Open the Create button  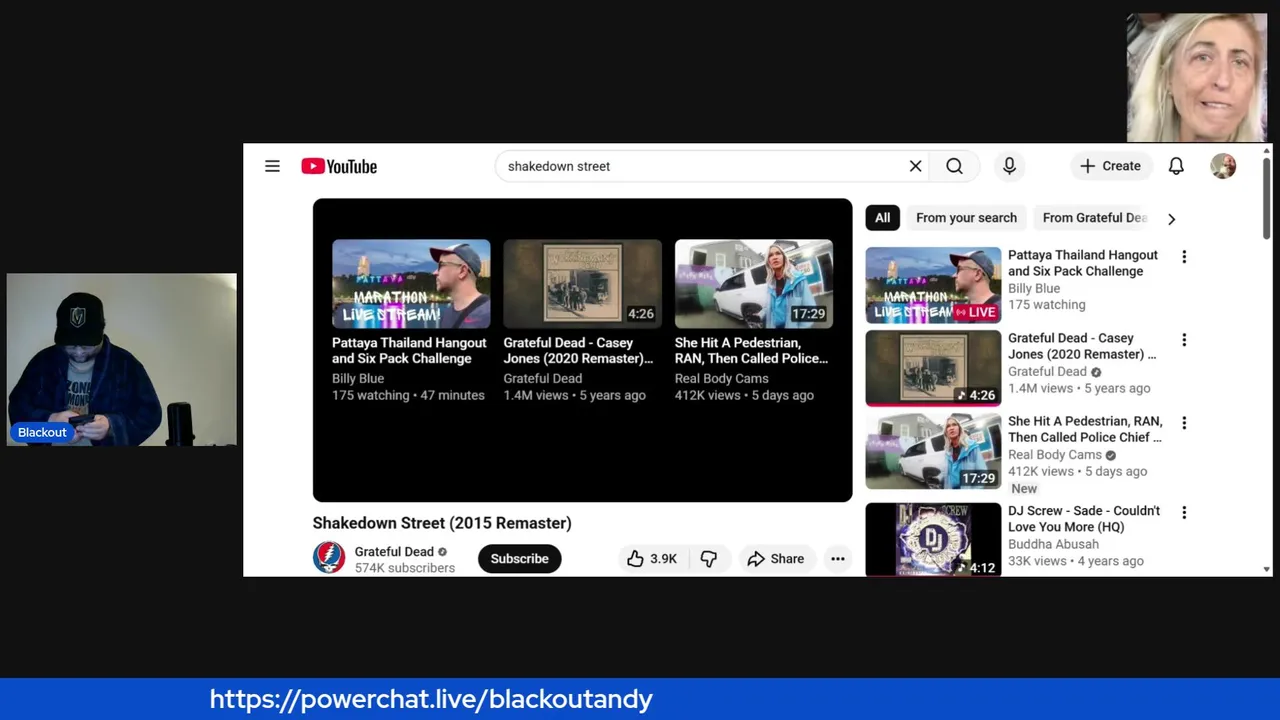tap(1110, 166)
